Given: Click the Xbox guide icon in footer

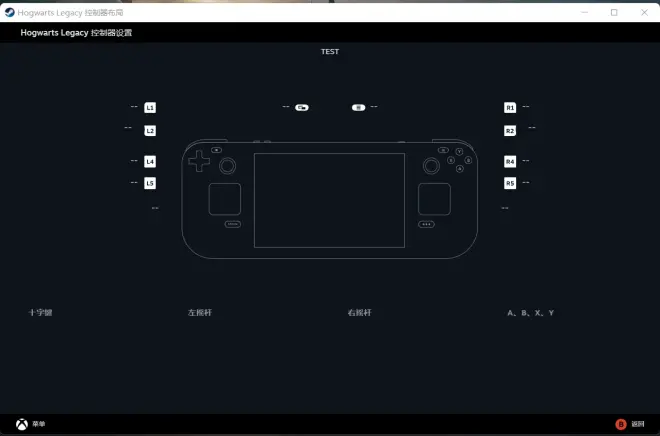Looking at the screenshot, I should (22, 424).
